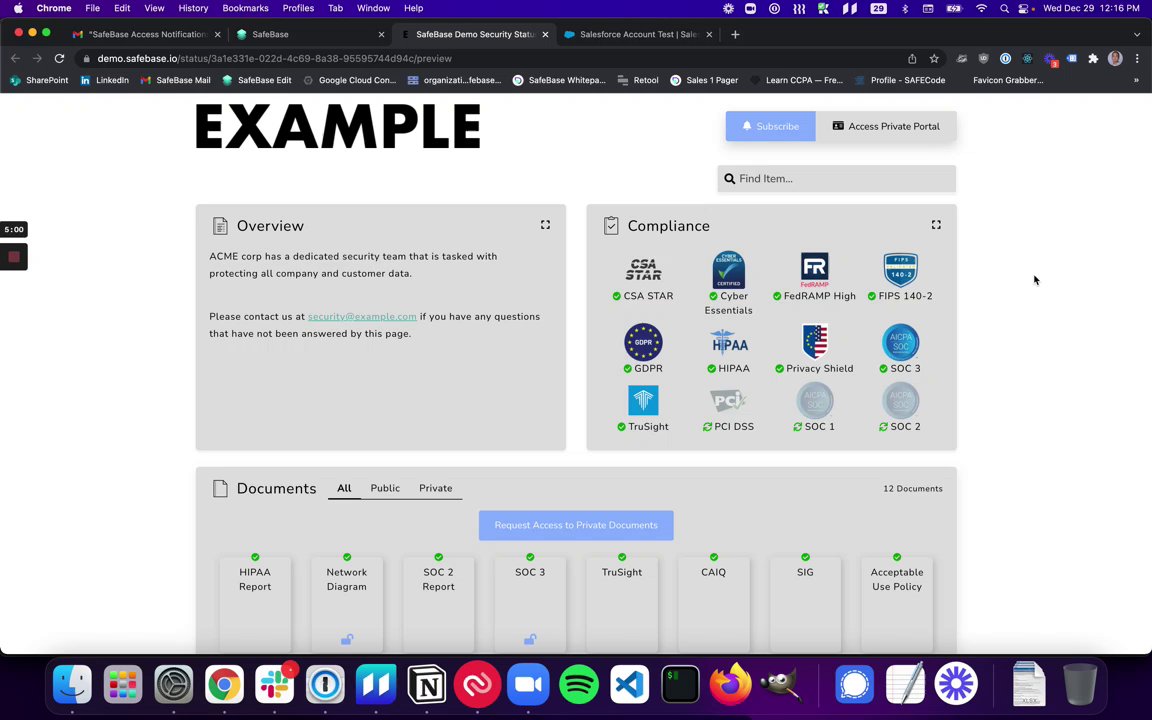Switch to the All documents tab
Image resolution: width=1152 pixels, height=720 pixels.
click(x=344, y=489)
